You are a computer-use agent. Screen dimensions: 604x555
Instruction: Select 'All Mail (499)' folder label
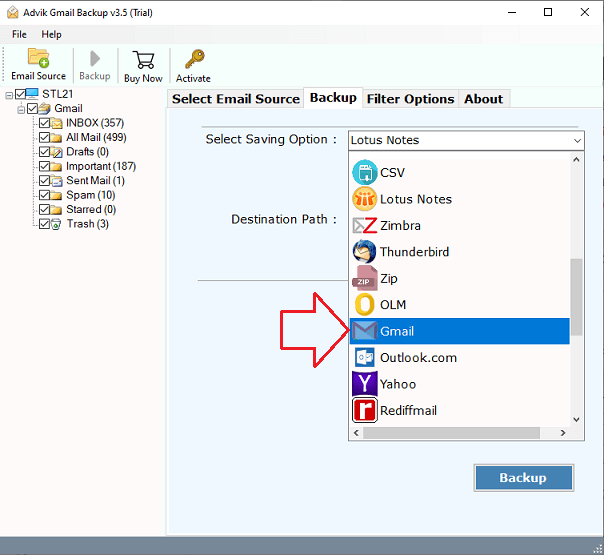(96, 137)
